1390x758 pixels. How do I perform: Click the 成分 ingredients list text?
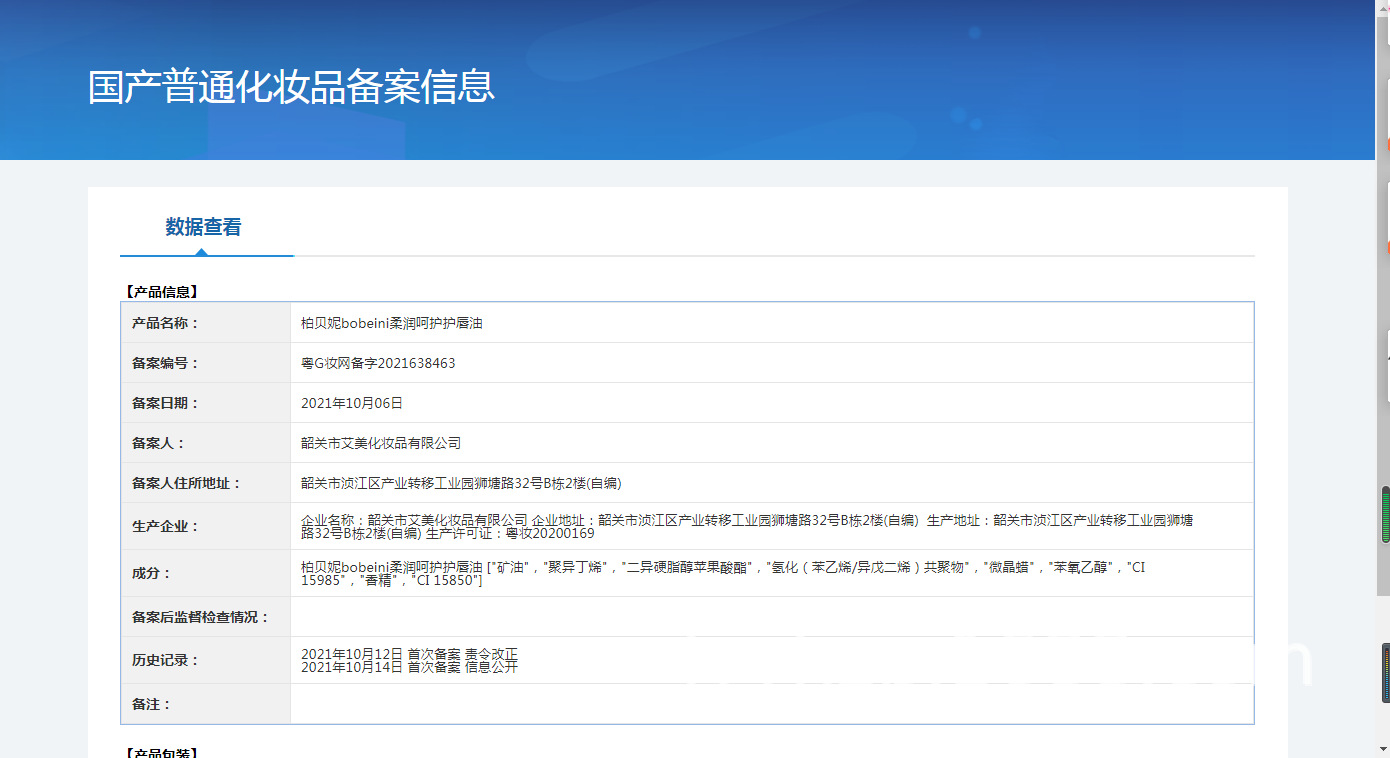click(722, 573)
